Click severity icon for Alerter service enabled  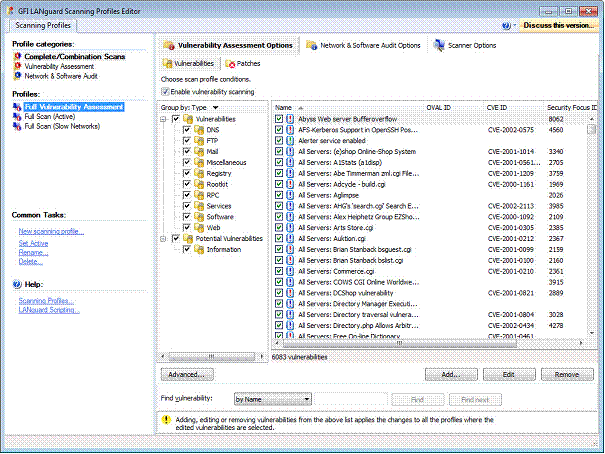point(290,140)
